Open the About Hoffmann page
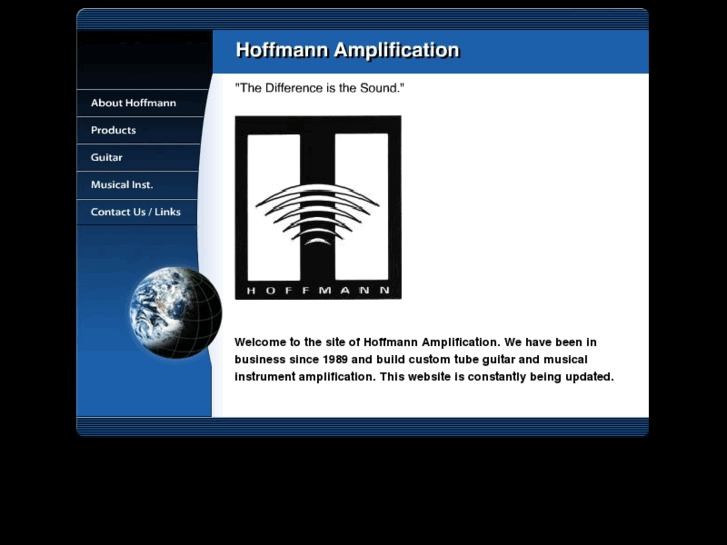The image size is (727, 545). pos(139,103)
